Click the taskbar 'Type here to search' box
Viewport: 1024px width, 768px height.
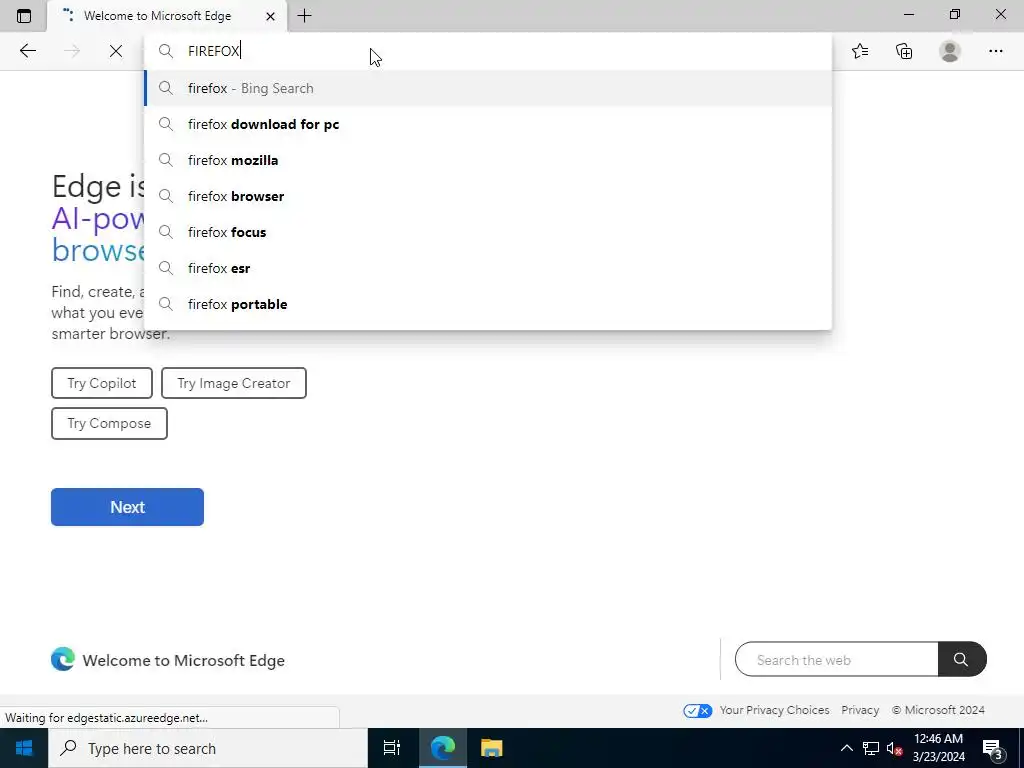click(208, 748)
